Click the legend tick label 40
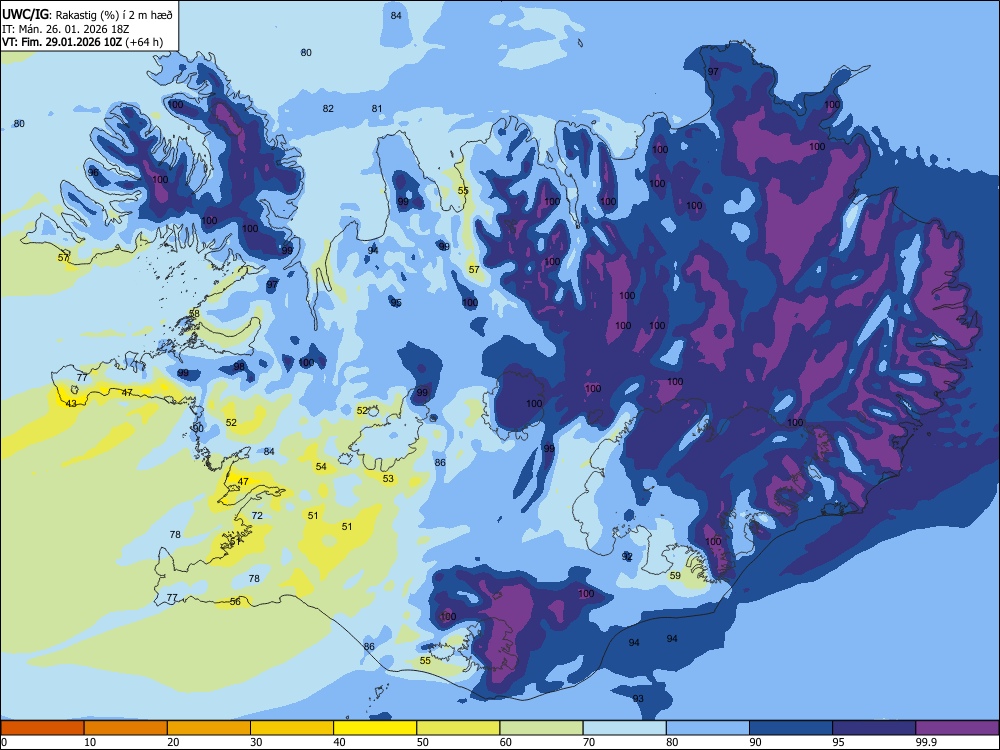 pyautogui.click(x=340, y=742)
